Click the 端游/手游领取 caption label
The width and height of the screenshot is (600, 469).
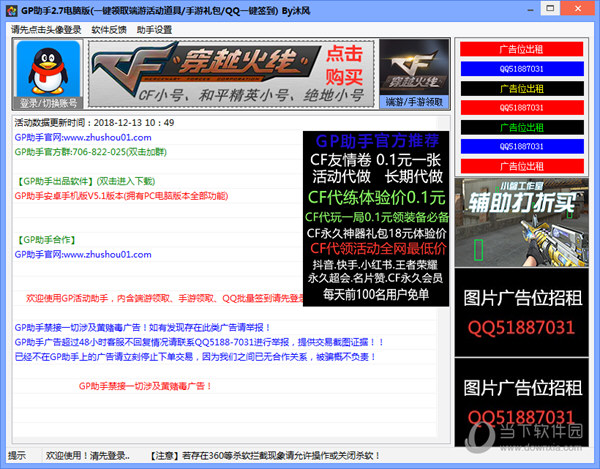pos(414,102)
